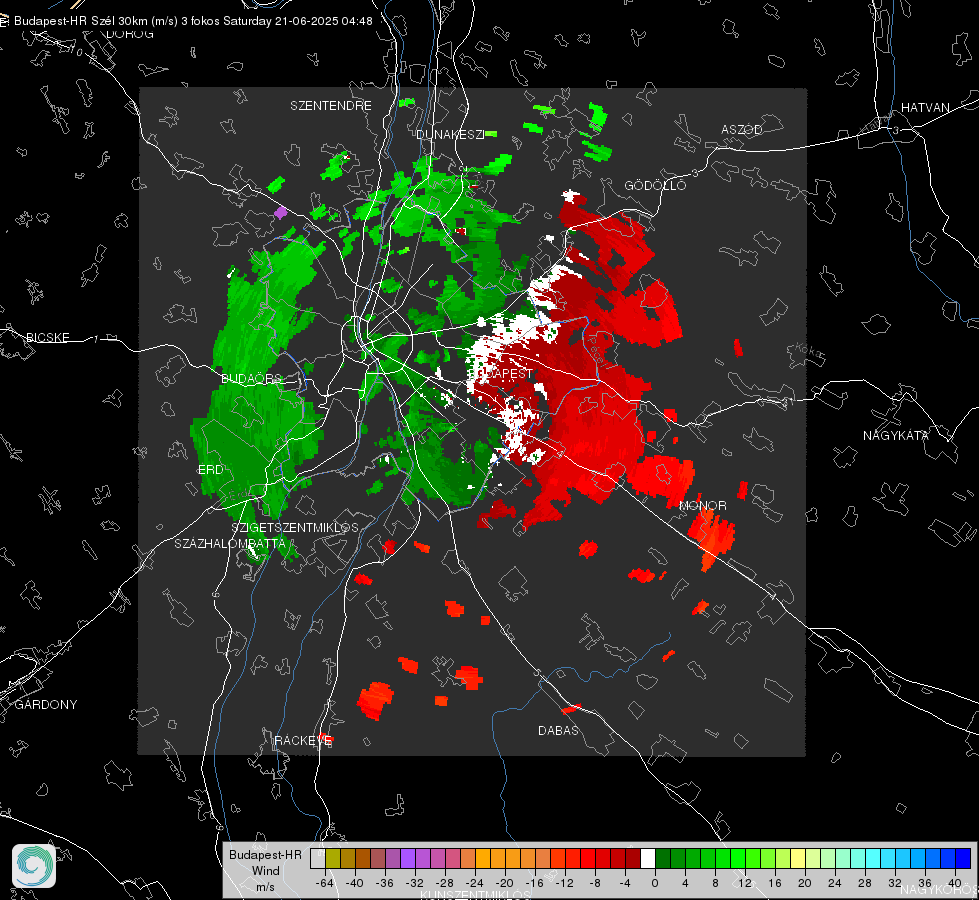Click the 16 value on the legend scale

(775, 883)
